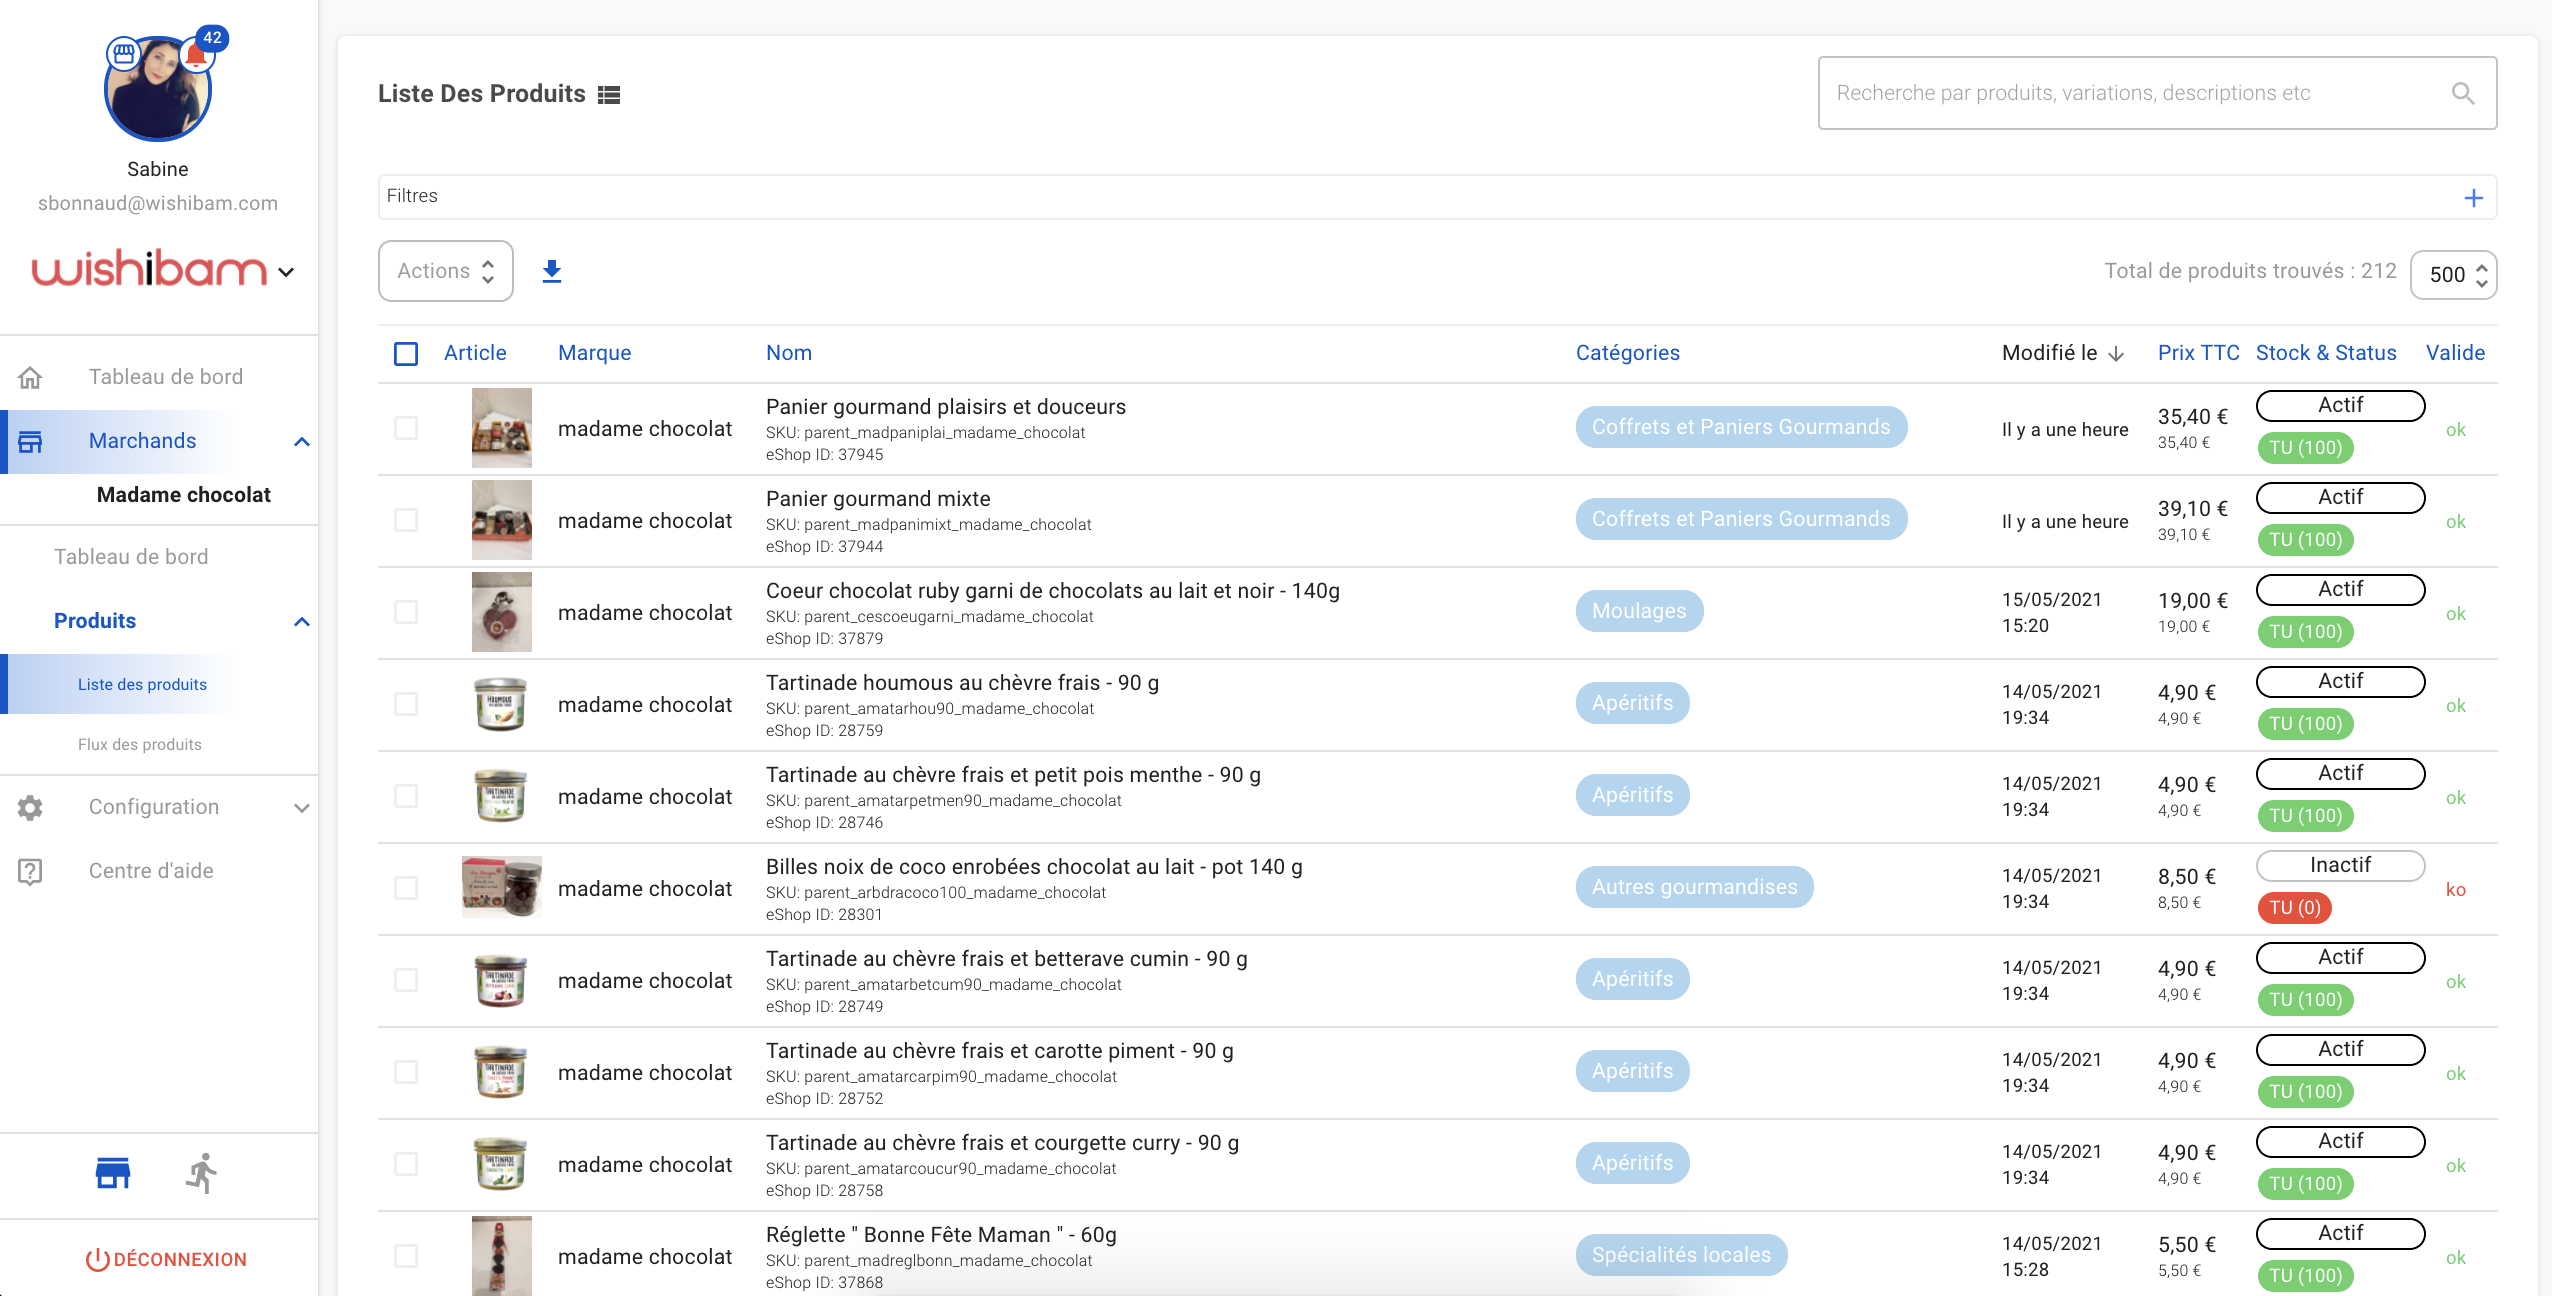Click the DÉCONNEXION logout button
Screen dimensions: 2552x1296
click(166, 1259)
